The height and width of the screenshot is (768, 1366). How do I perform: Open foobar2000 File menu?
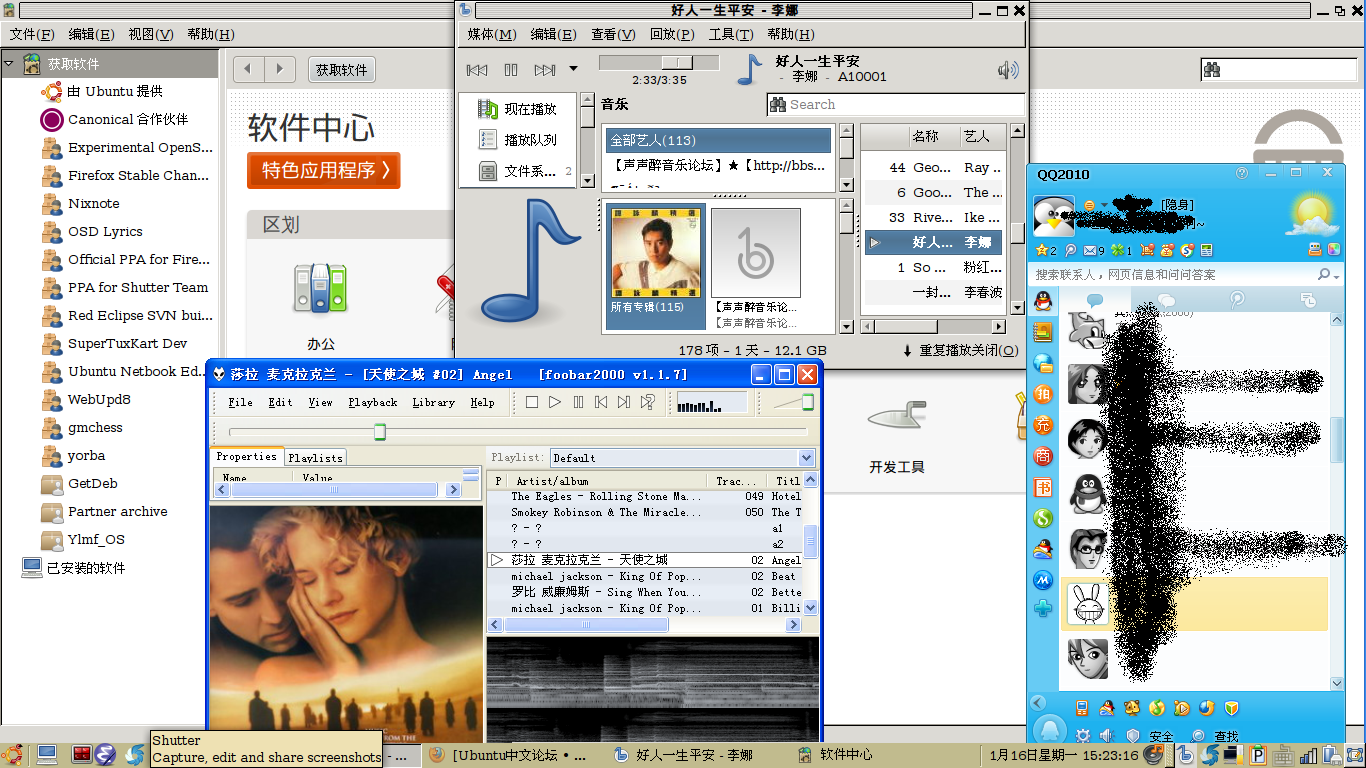tap(240, 402)
